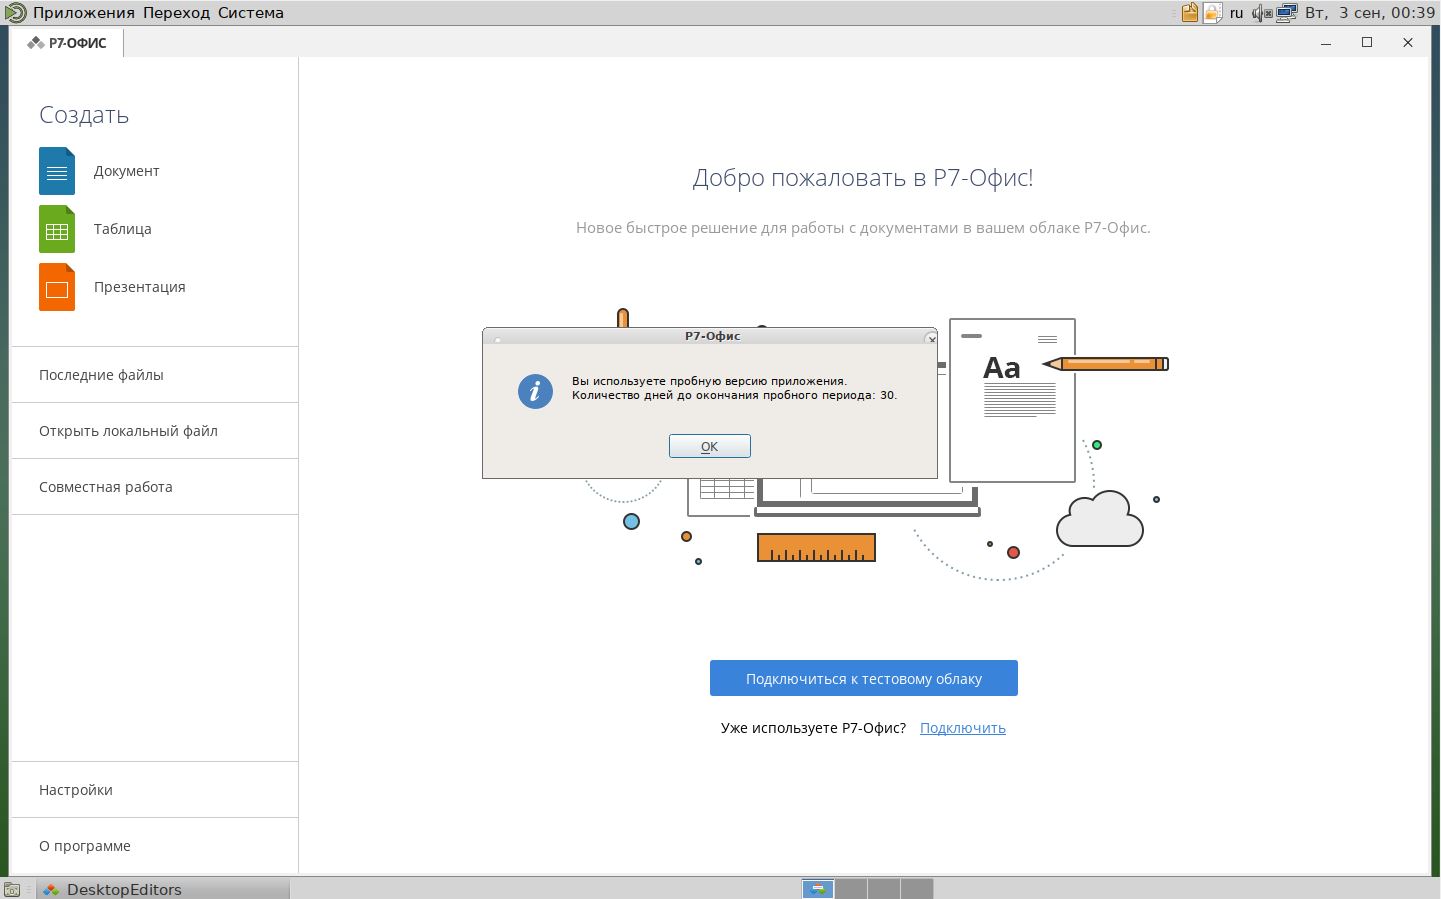Follow the Подключить link
This screenshot has width=1441, height=899.
[x=962, y=728]
